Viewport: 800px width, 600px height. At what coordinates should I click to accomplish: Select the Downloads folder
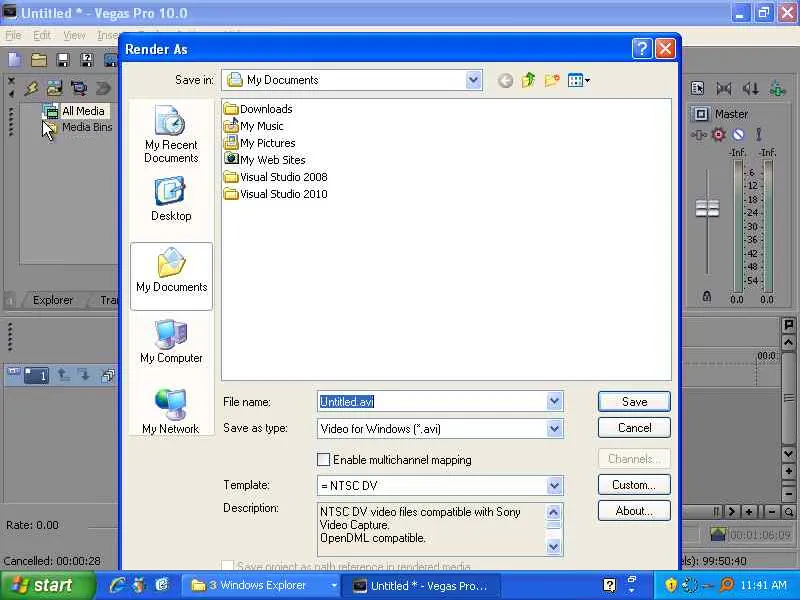coord(258,109)
